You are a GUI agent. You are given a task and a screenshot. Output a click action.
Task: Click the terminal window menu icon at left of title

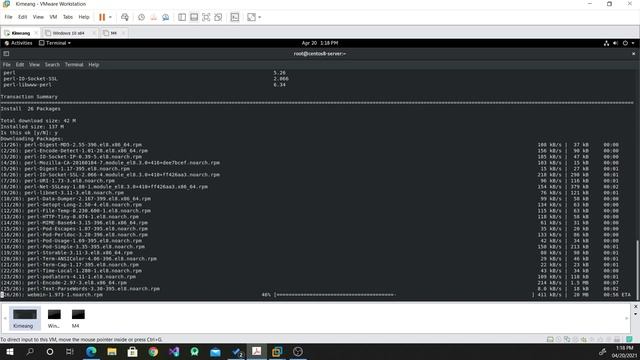(6, 53)
